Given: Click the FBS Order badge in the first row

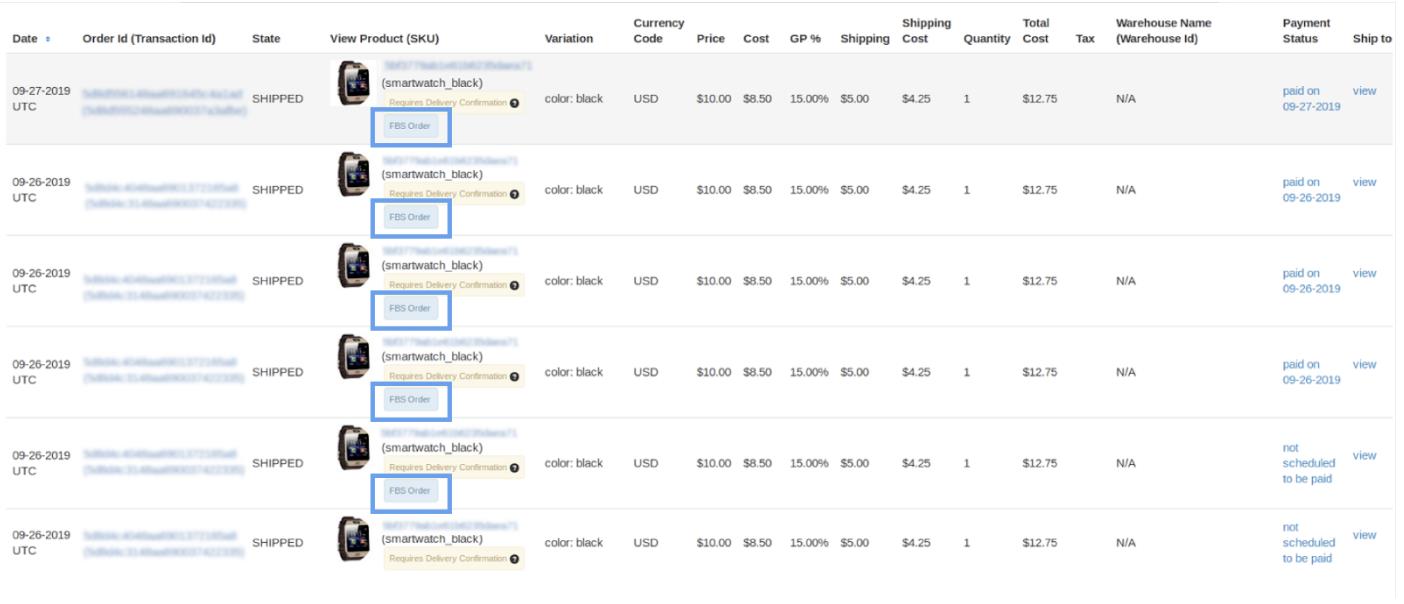Looking at the screenshot, I should (x=410, y=126).
